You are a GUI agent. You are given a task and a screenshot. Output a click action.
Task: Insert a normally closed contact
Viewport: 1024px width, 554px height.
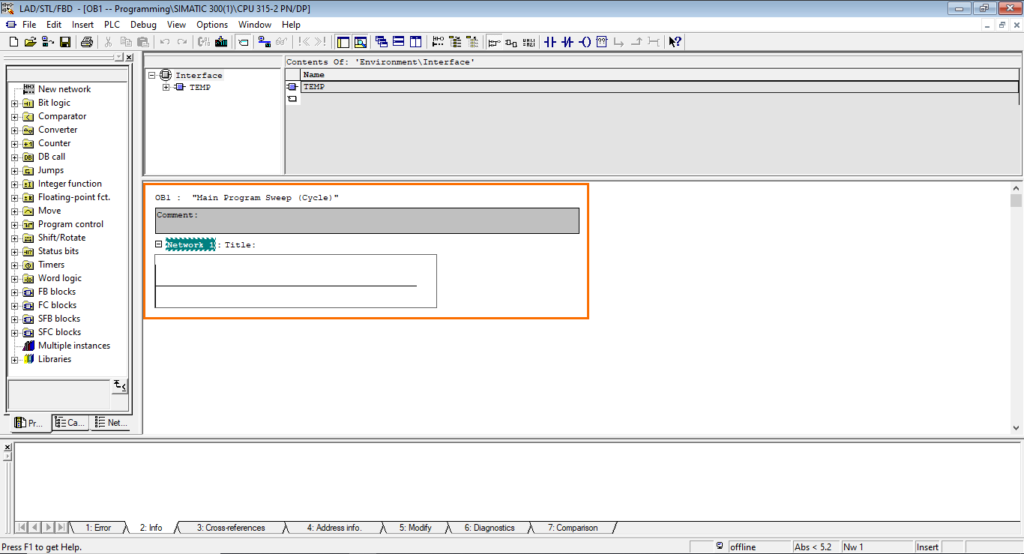[x=568, y=42]
